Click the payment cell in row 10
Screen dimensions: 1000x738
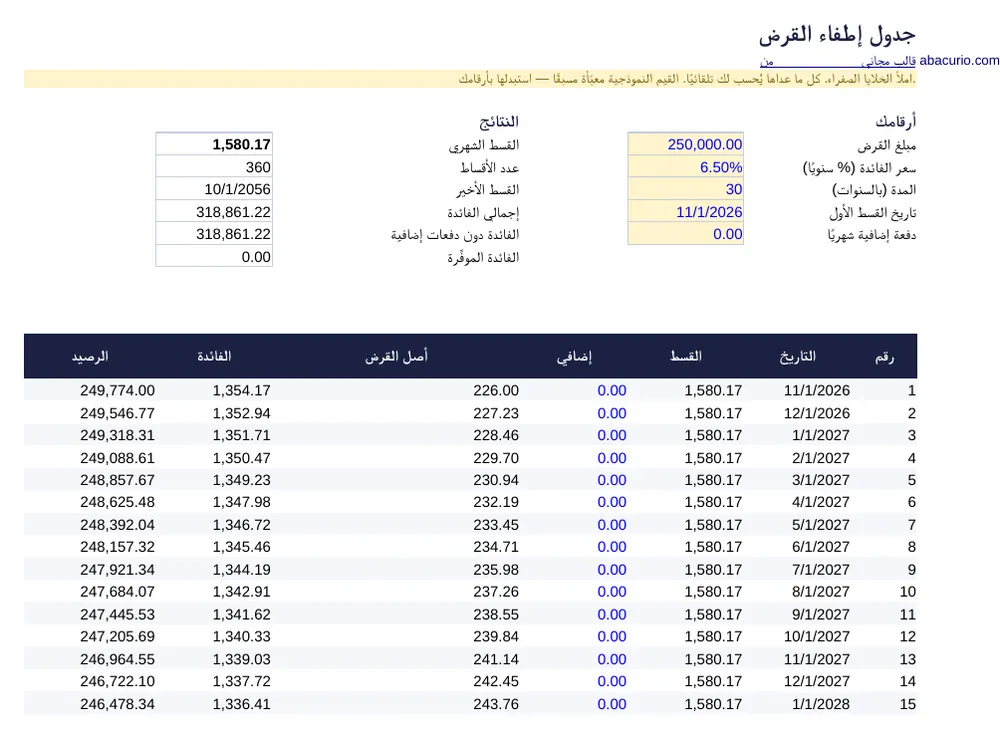pyautogui.click(x=713, y=591)
